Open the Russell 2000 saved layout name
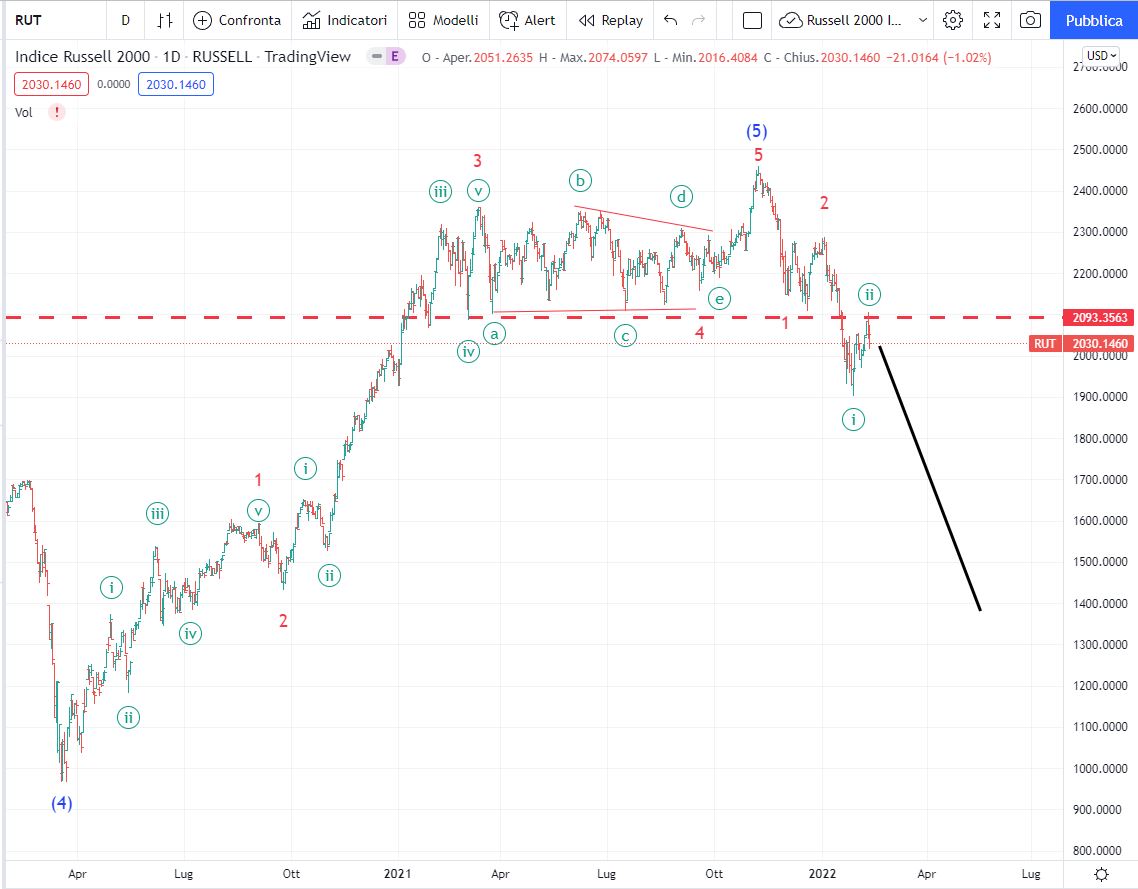This screenshot has width=1138, height=889. pyautogui.click(x=840, y=20)
